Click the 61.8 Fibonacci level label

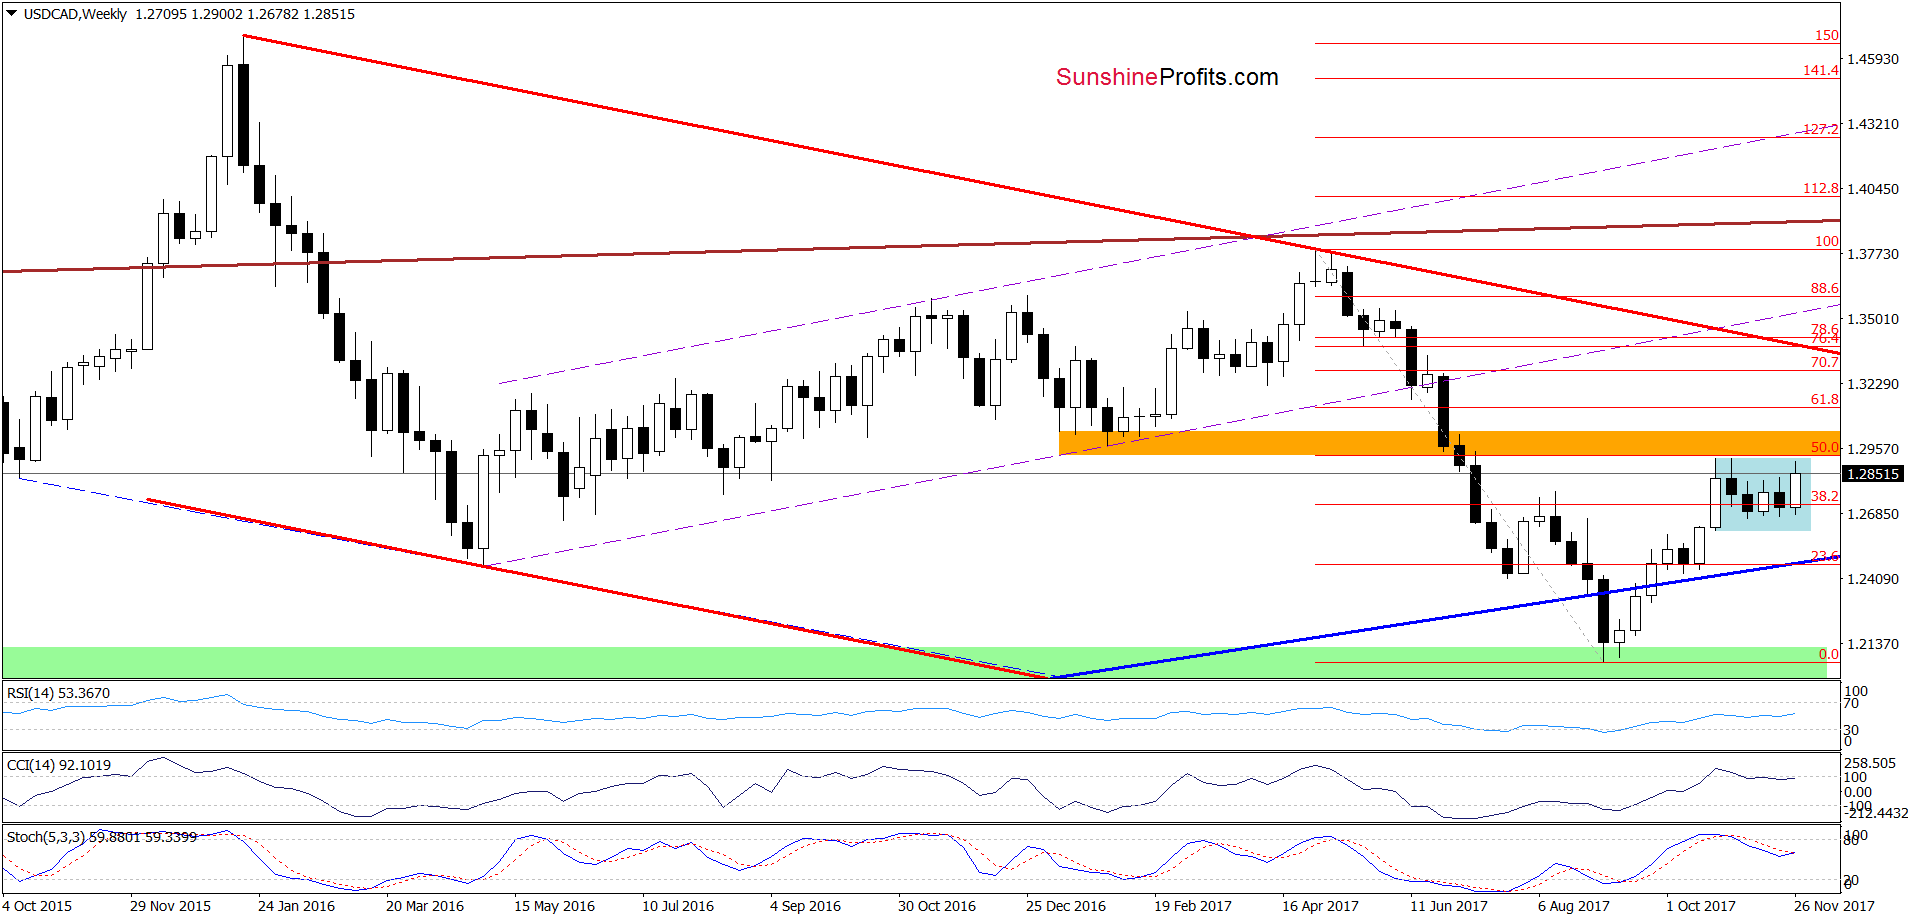pyautogui.click(x=1825, y=399)
